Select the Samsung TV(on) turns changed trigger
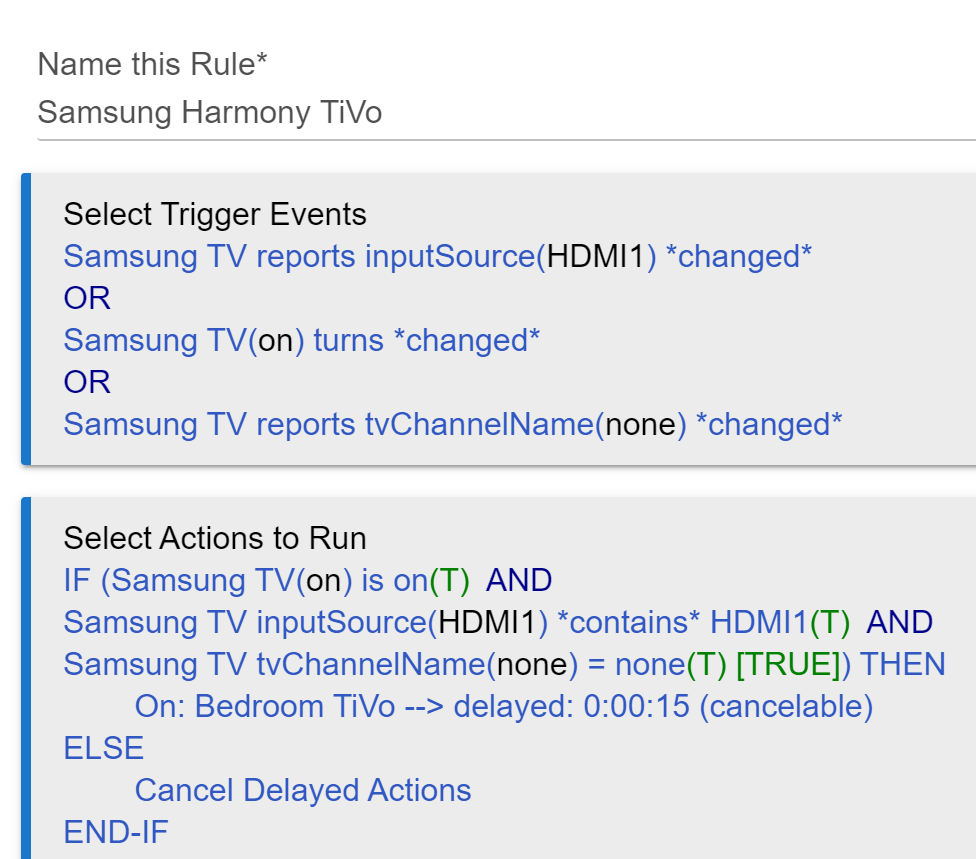 [301, 340]
